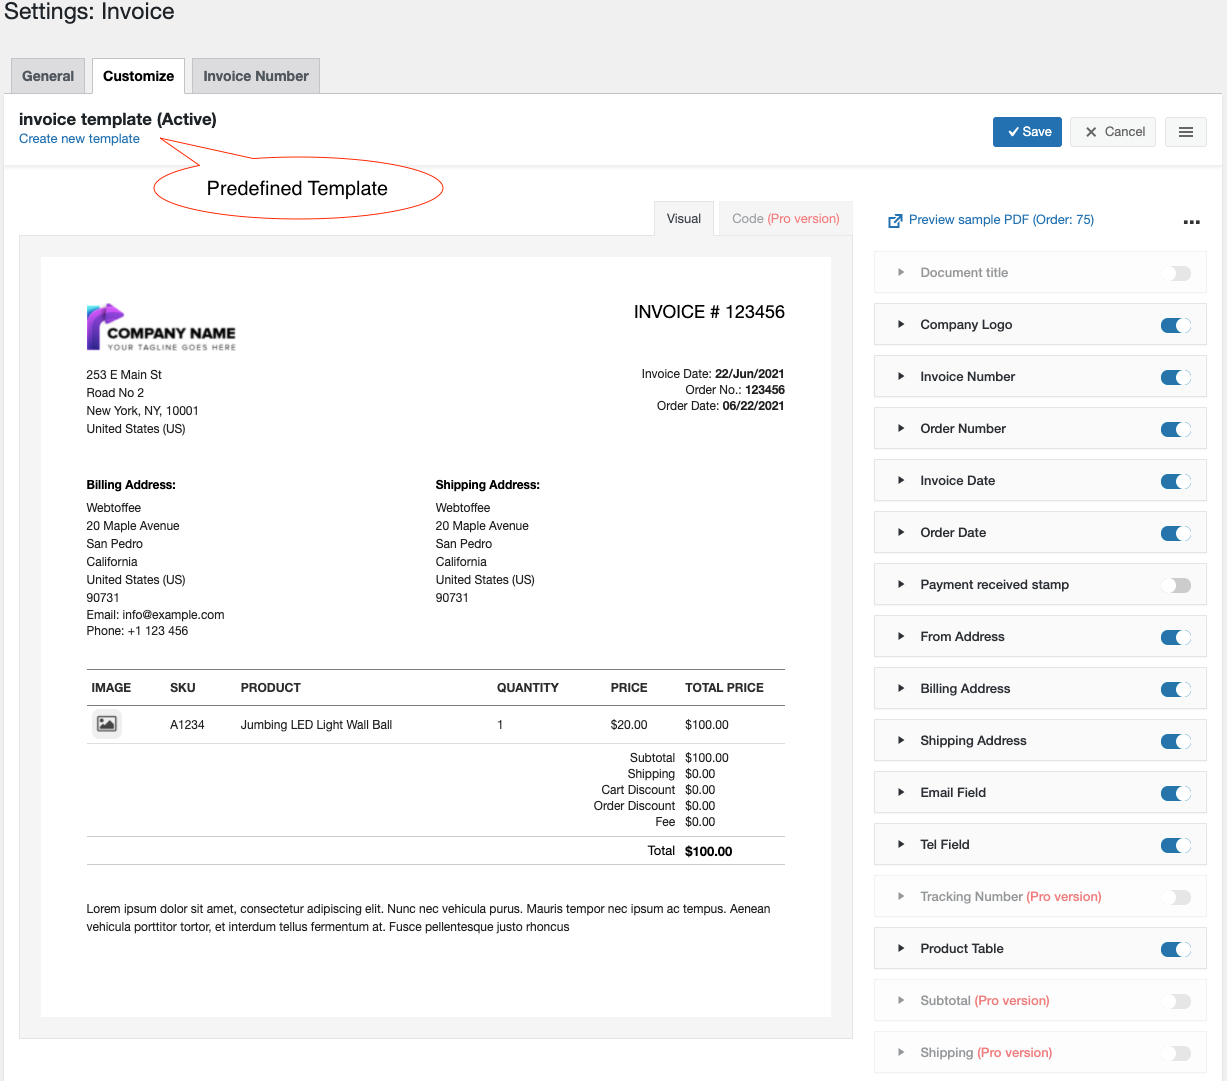The height and width of the screenshot is (1081, 1227).
Task: Click the product image placeholder icon
Action: pos(107,724)
